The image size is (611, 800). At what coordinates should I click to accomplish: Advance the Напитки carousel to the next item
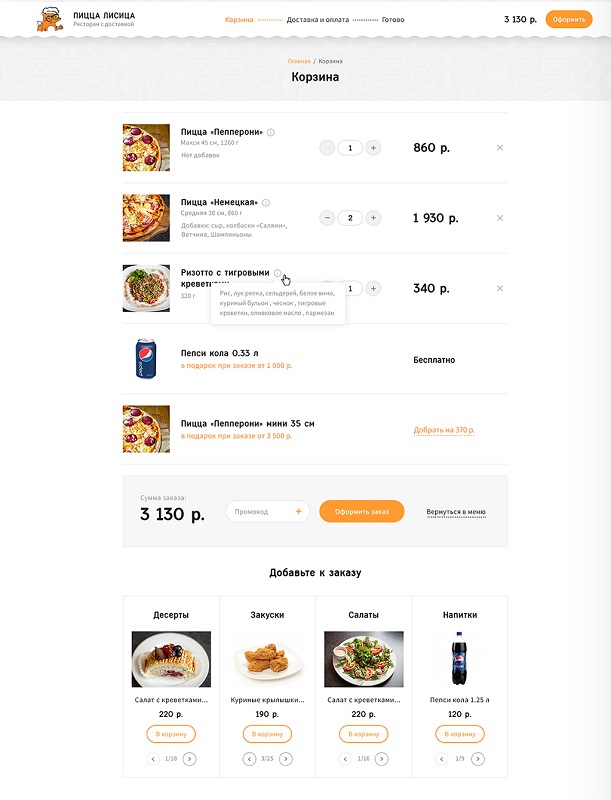[478, 759]
